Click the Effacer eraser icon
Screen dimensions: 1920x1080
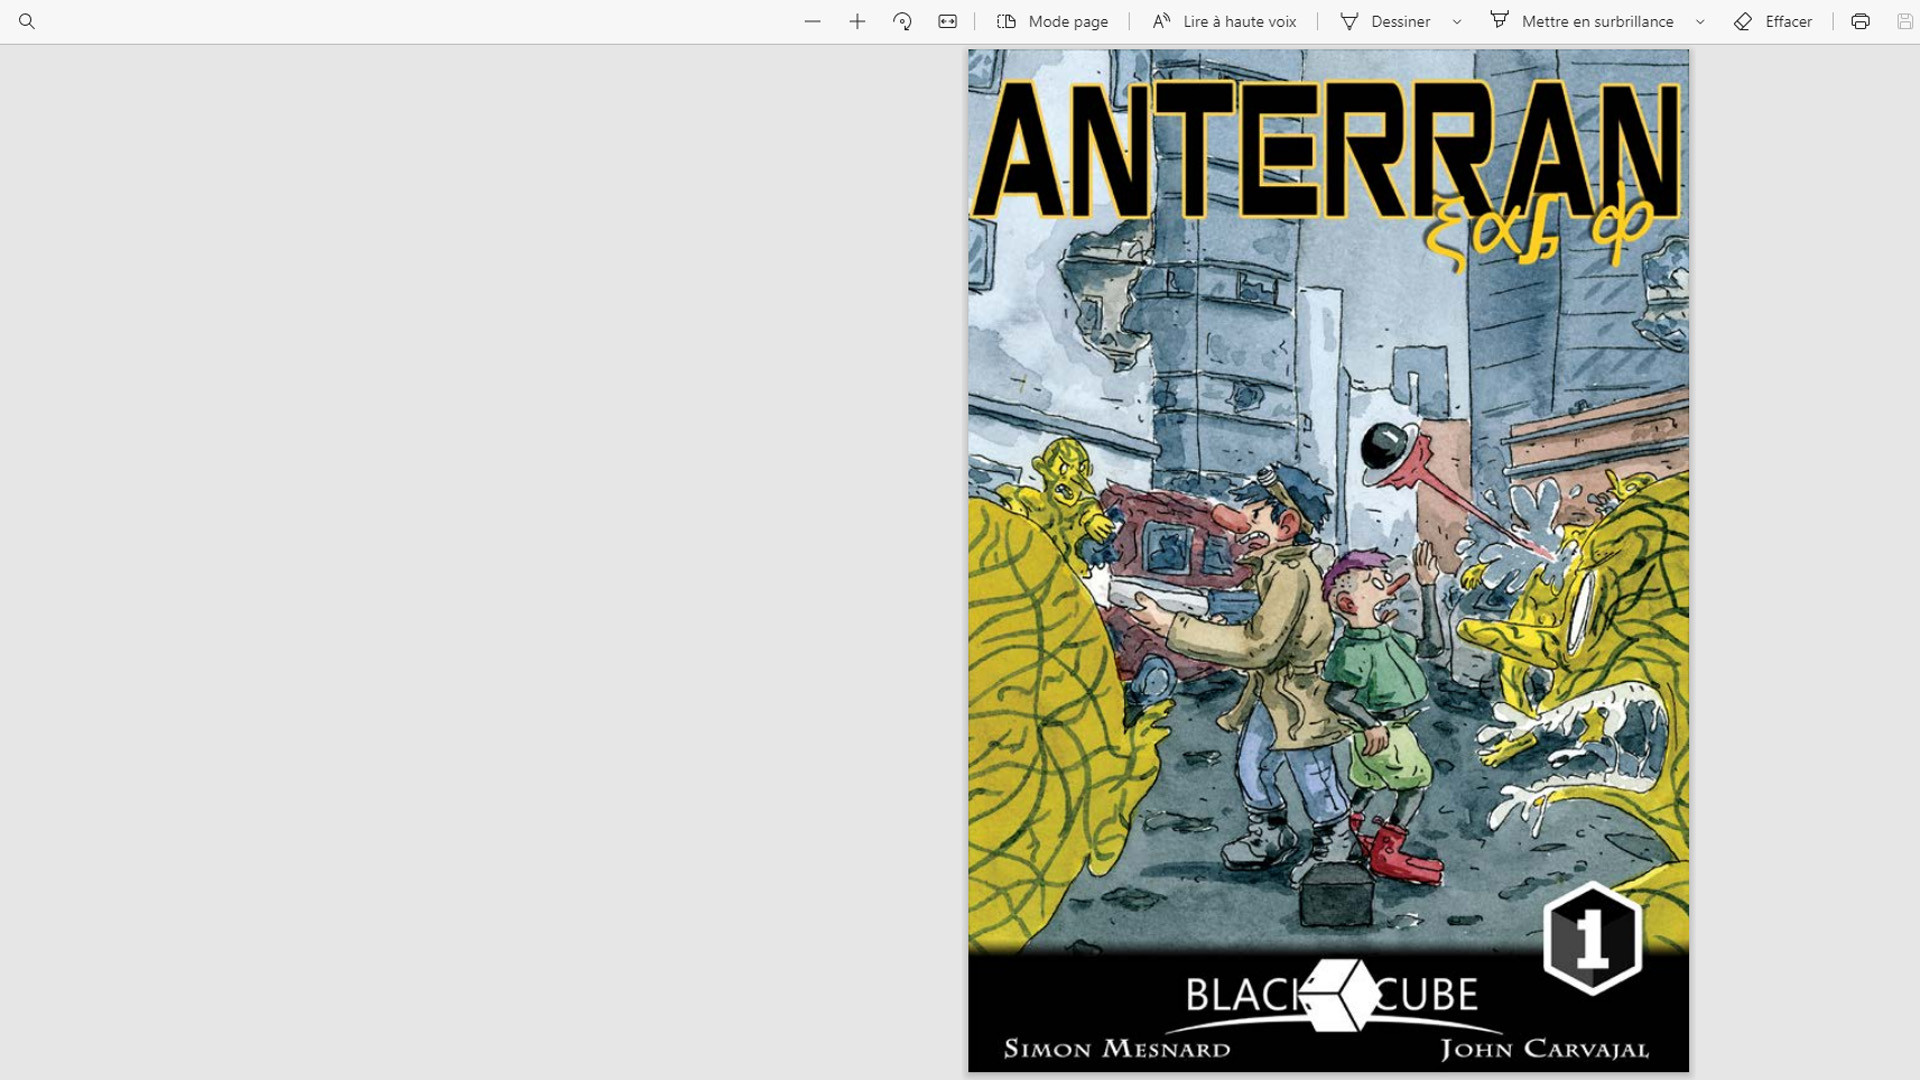[1742, 21]
